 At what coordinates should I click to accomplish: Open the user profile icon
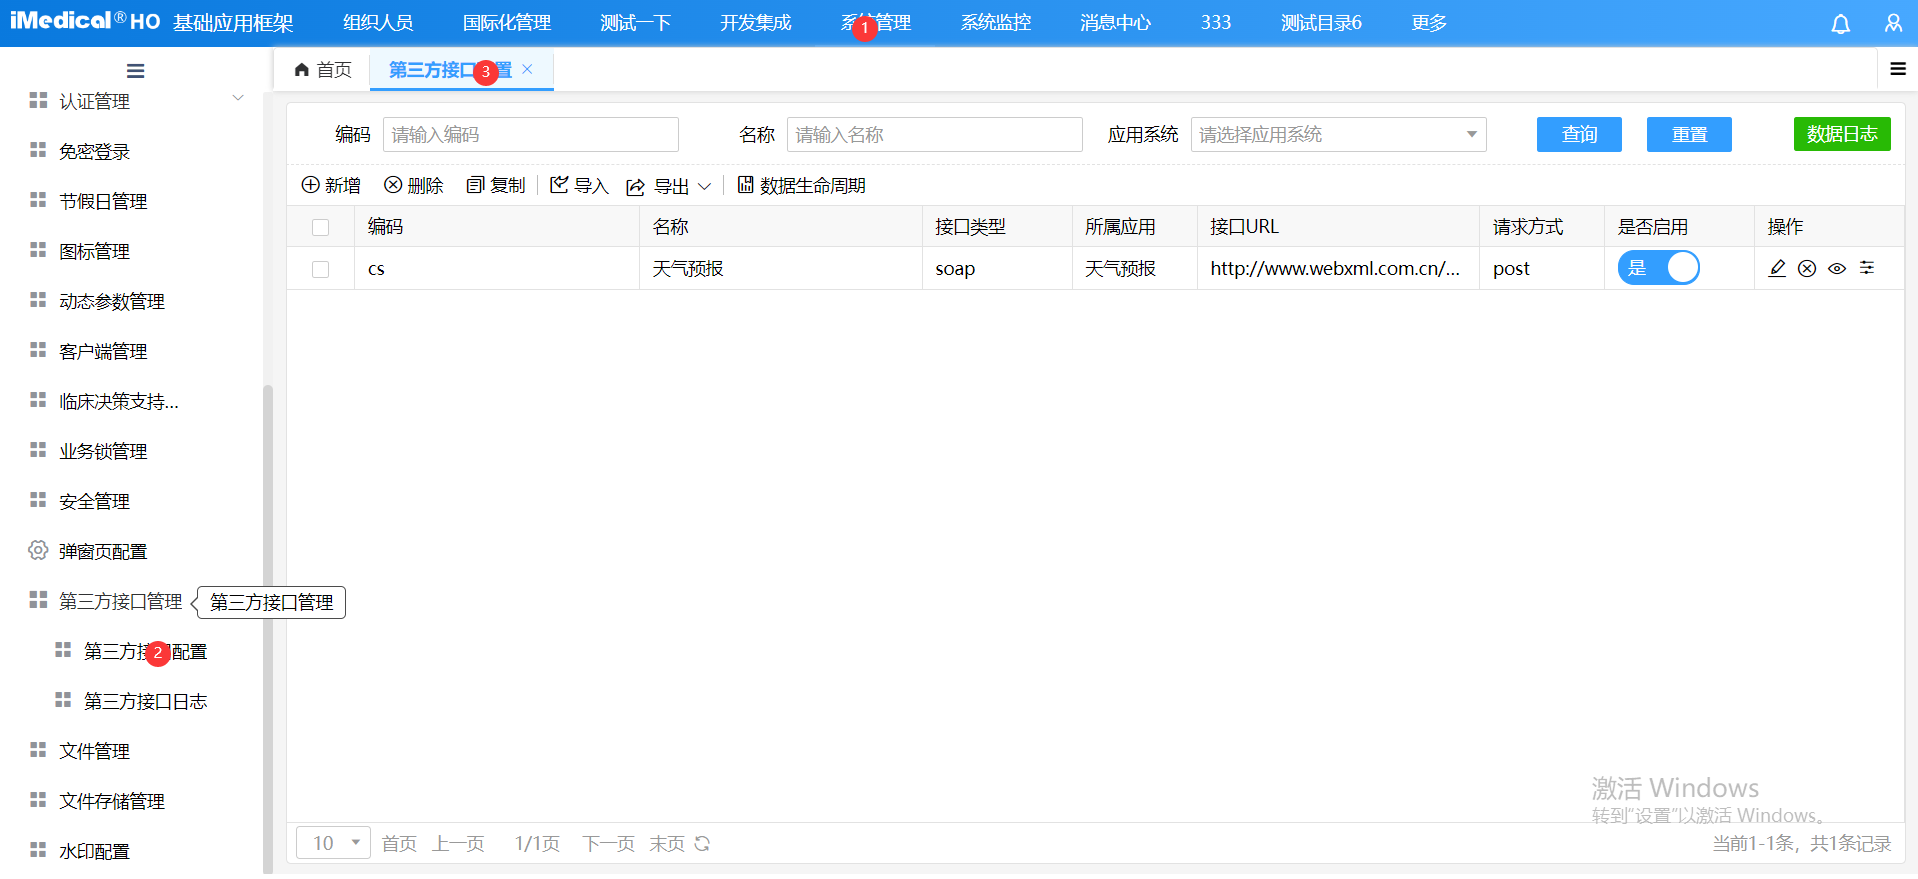(1893, 23)
